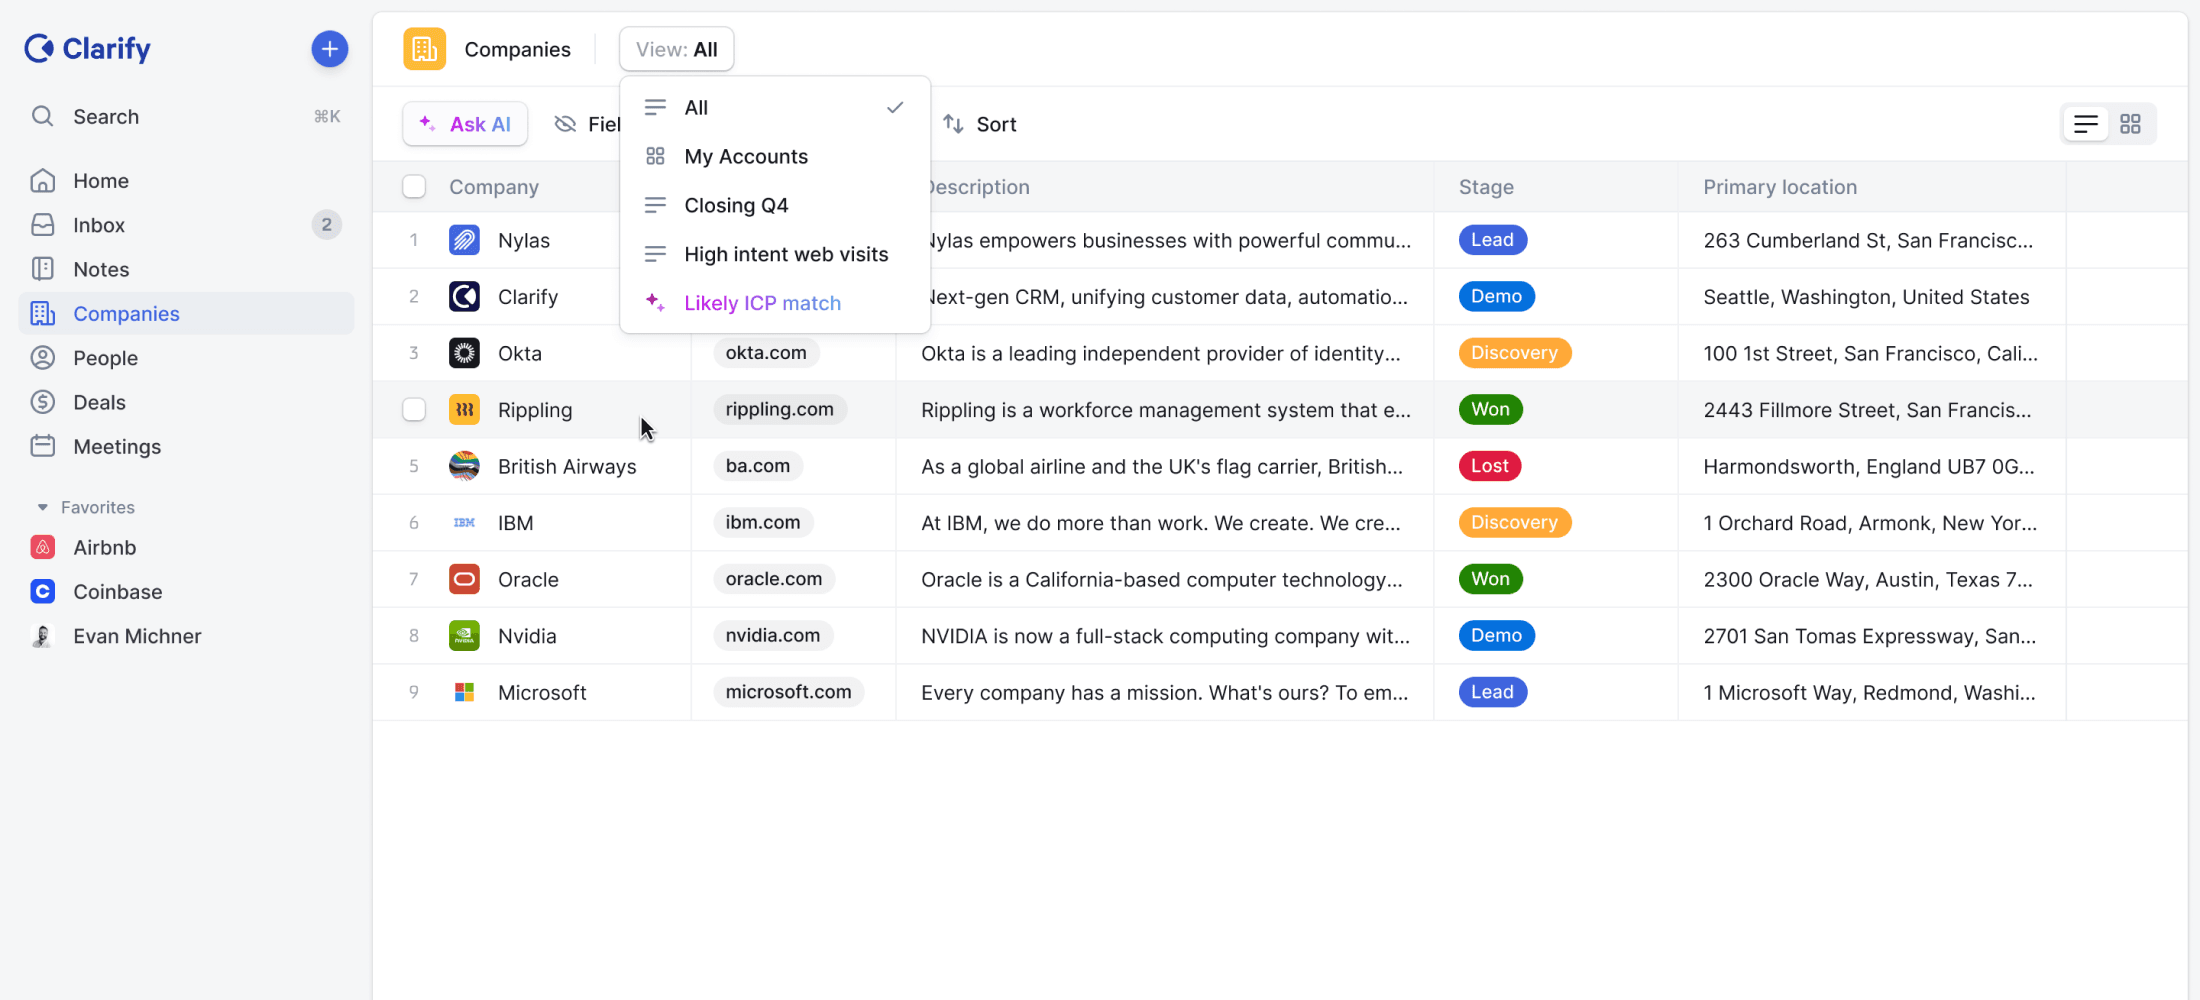Click the Rippling company logo
2200x1000 pixels.
tap(464, 409)
